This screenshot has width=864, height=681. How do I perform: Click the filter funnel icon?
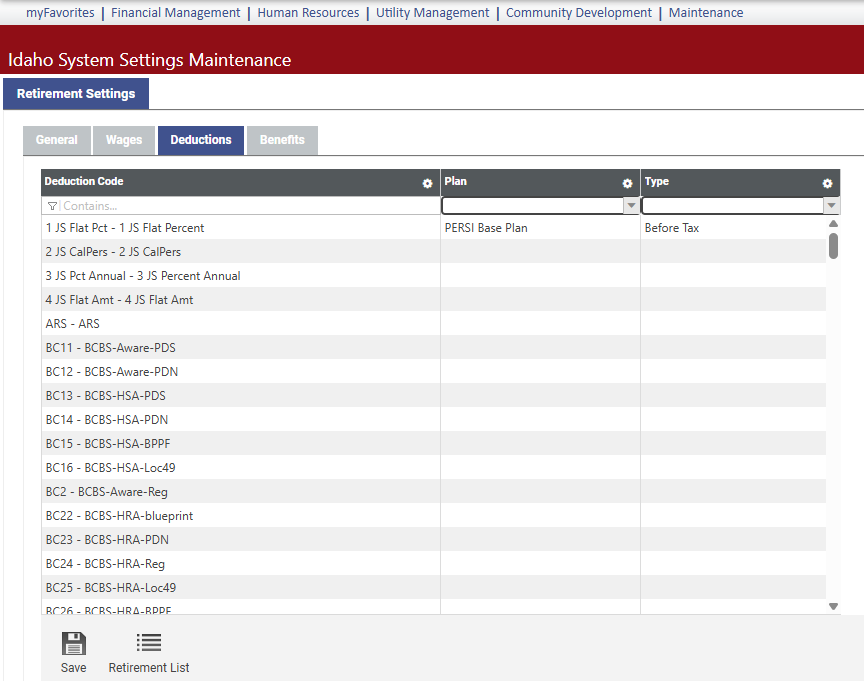(52, 206)
